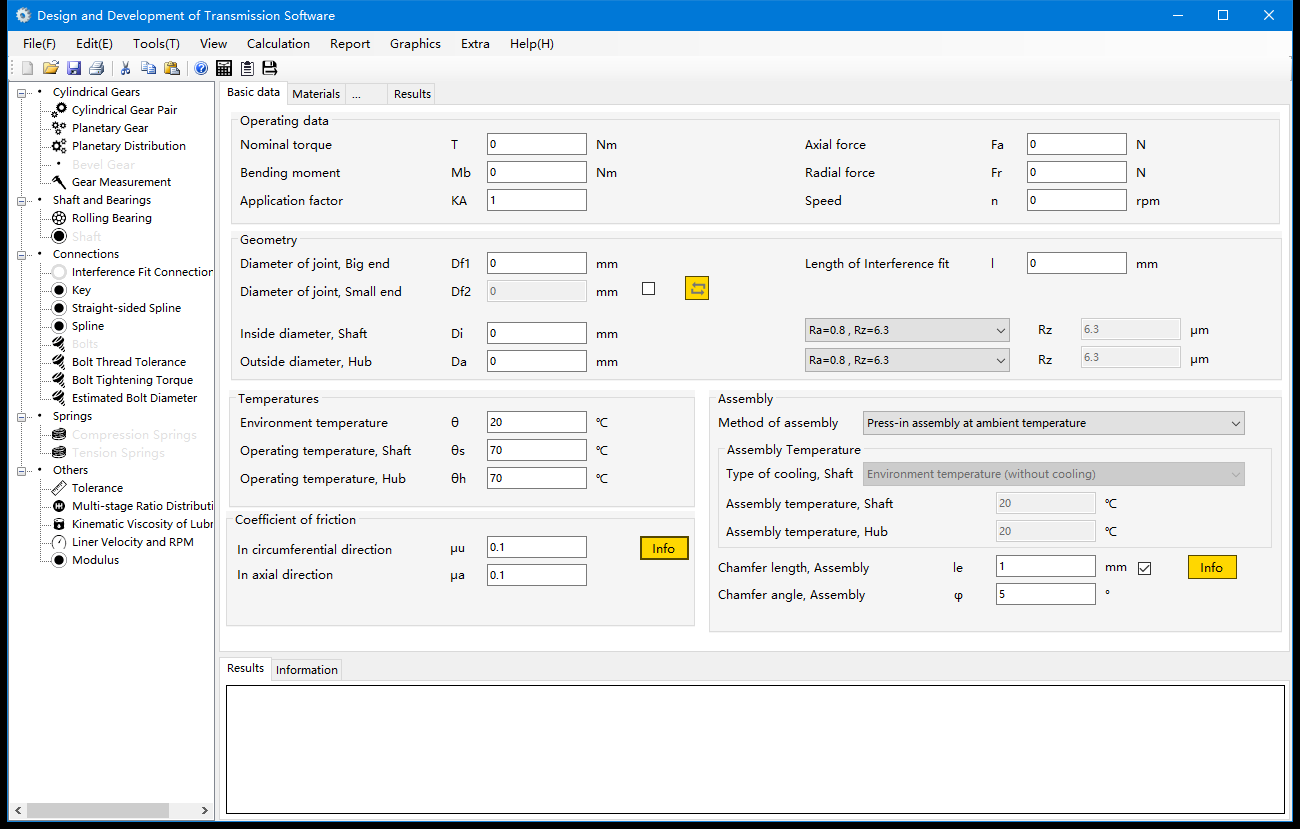Open Multi-stage Ratio Distribution tree item

coord(142,506)
